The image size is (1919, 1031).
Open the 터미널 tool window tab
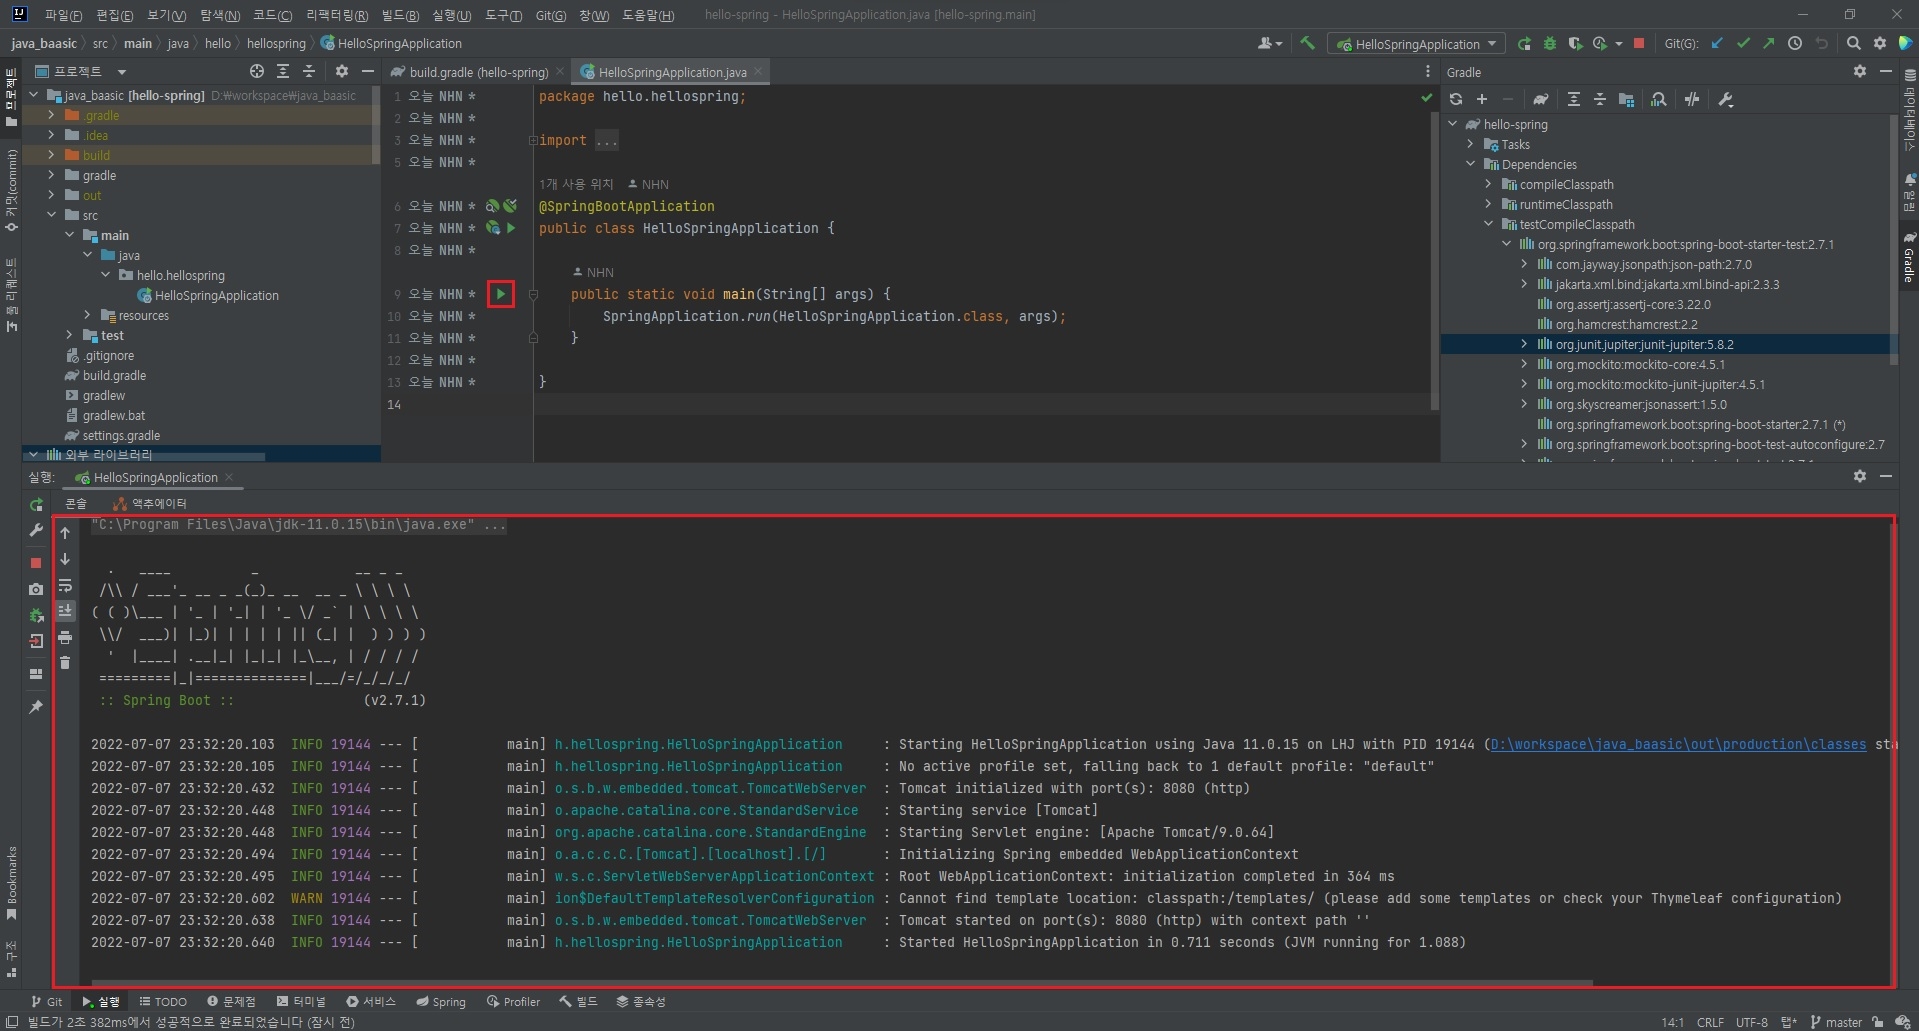pyautogui.click(x=301, y=1001)
